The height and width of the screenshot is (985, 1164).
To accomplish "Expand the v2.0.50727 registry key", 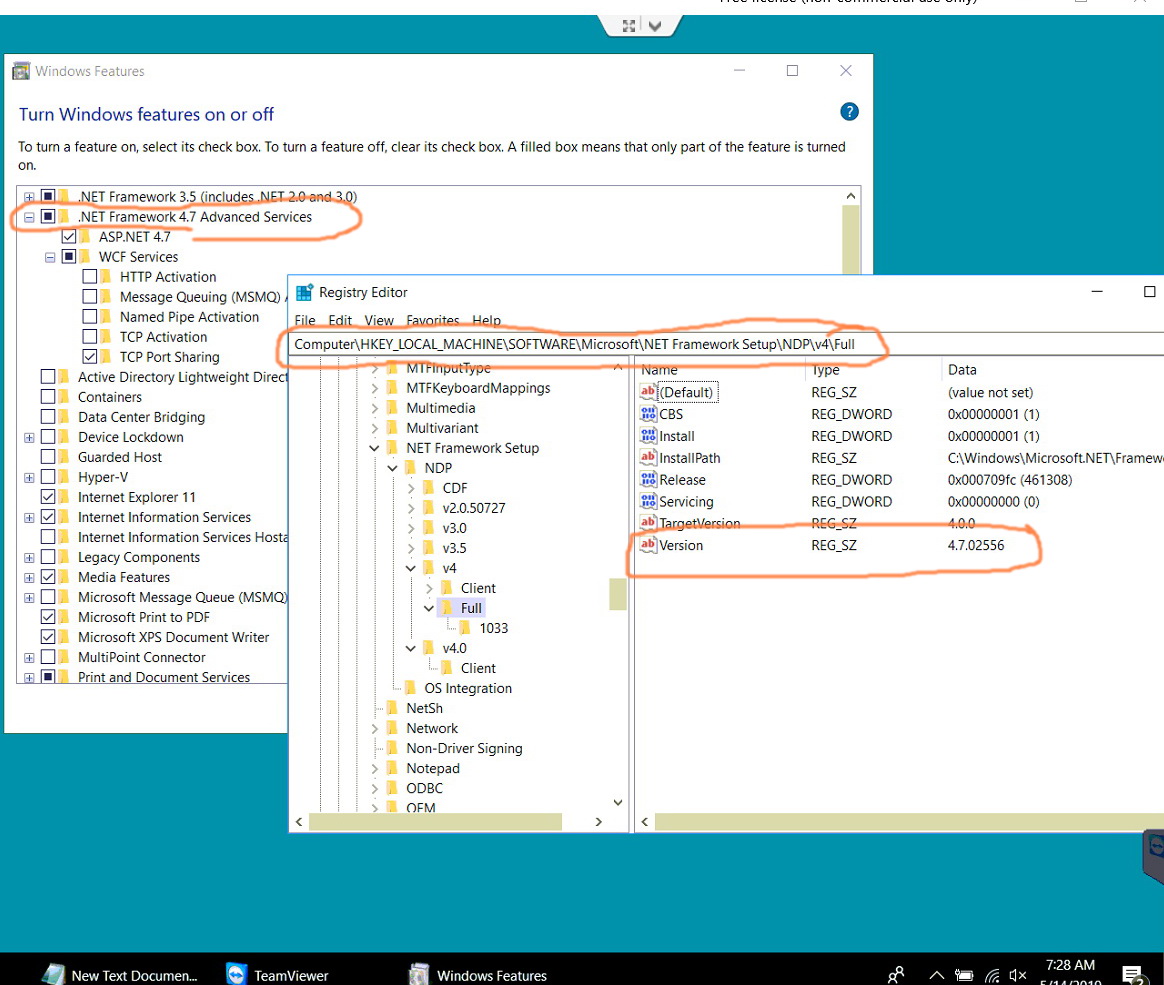I will 411,508.
